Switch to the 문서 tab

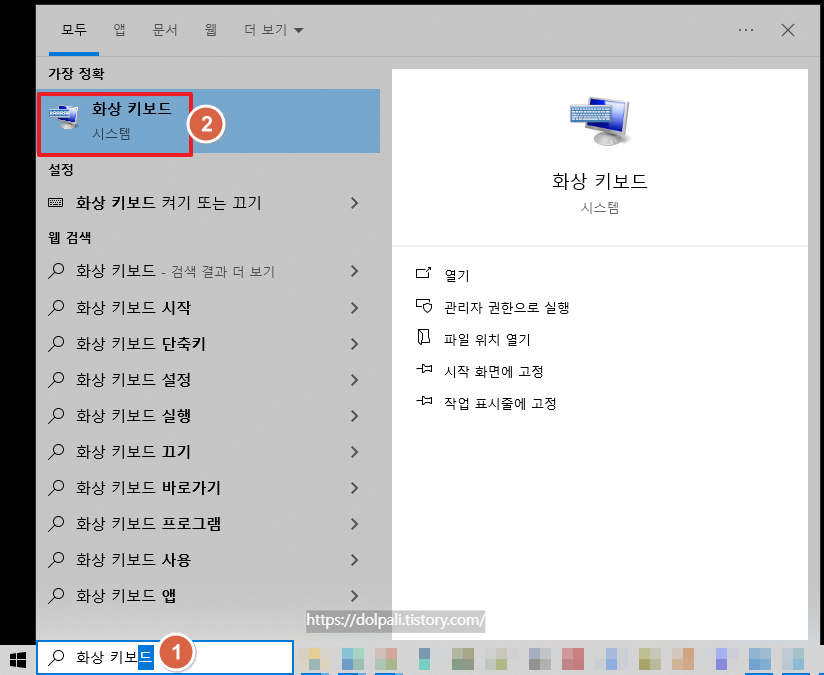coord(166,30)
